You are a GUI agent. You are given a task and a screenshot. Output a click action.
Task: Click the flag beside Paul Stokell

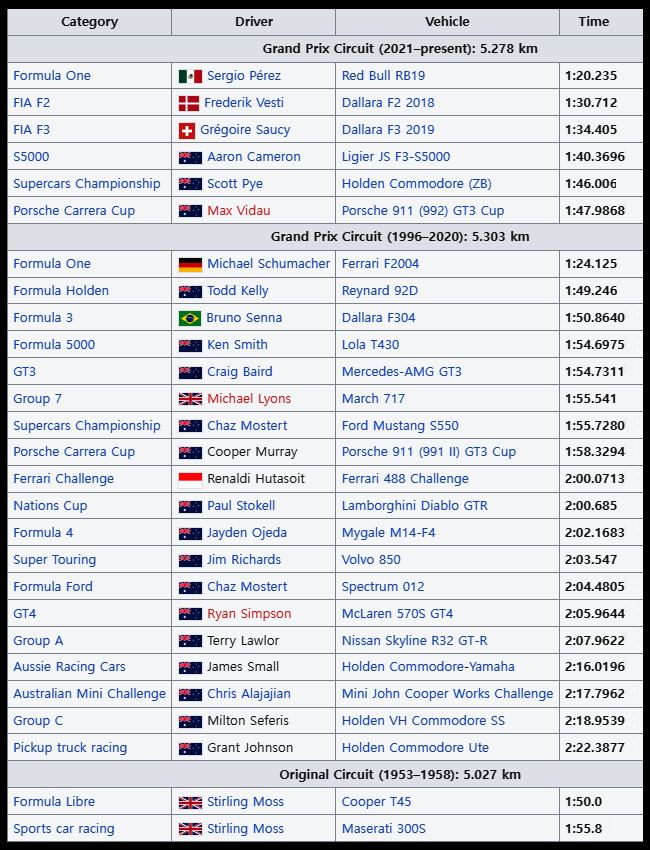coord(190,507)
